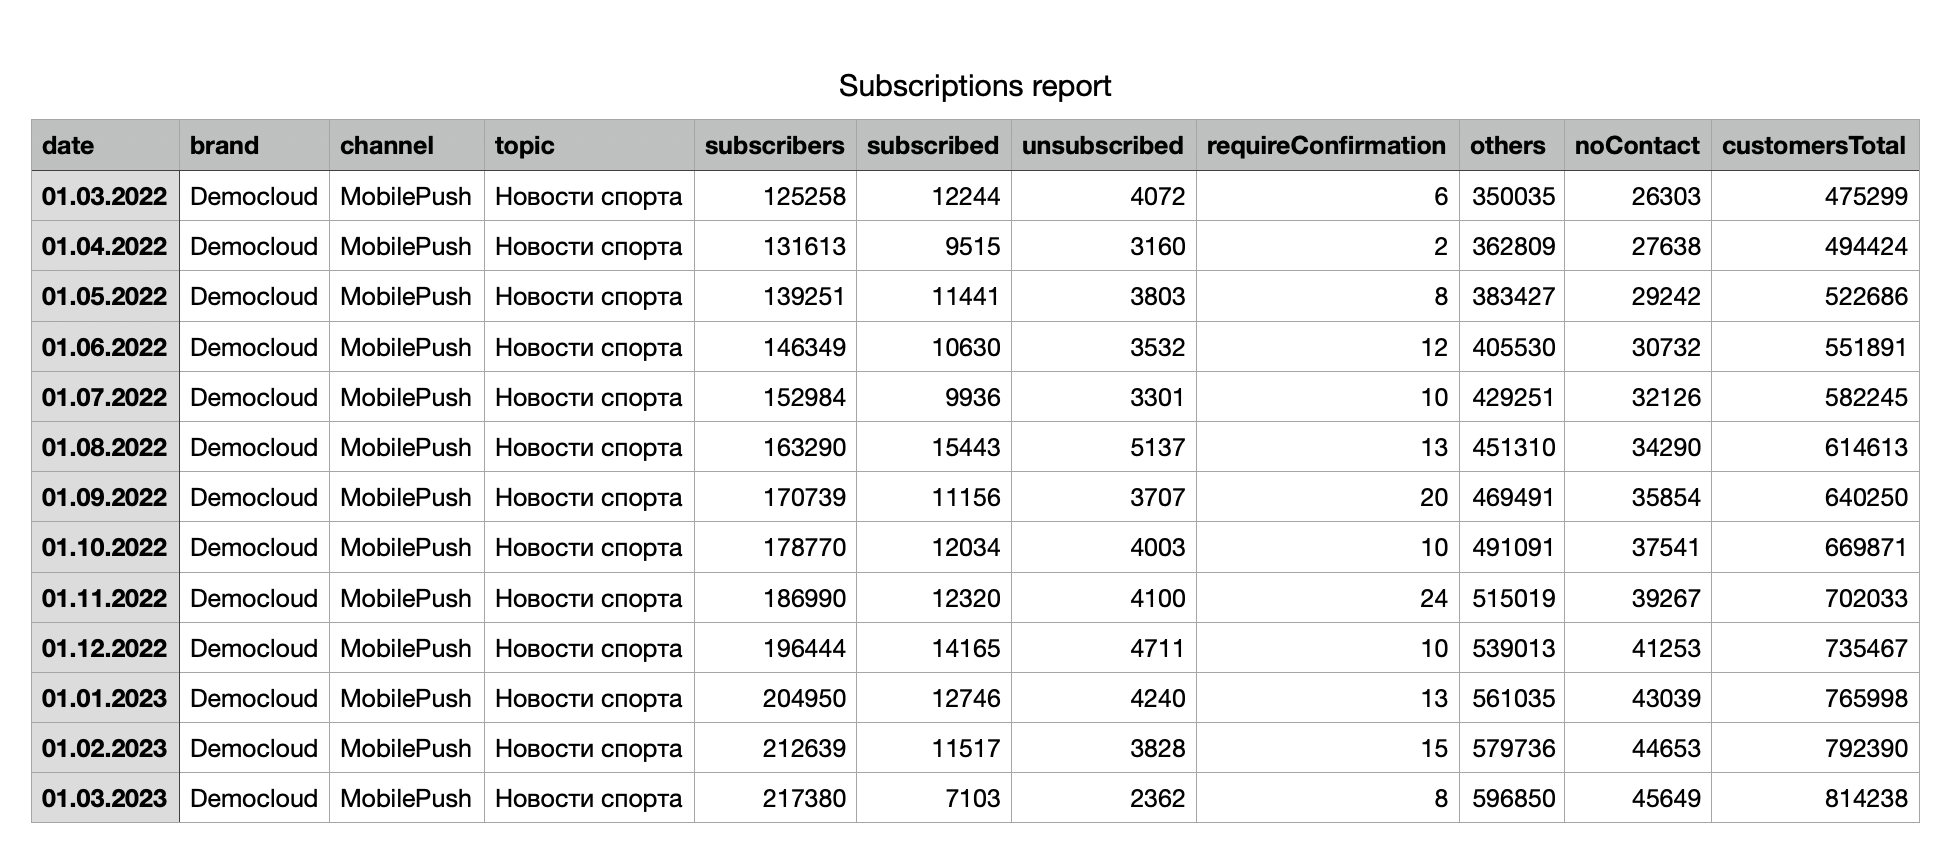
Task: Select the 'channel' column header
Action: pos(406,145)
